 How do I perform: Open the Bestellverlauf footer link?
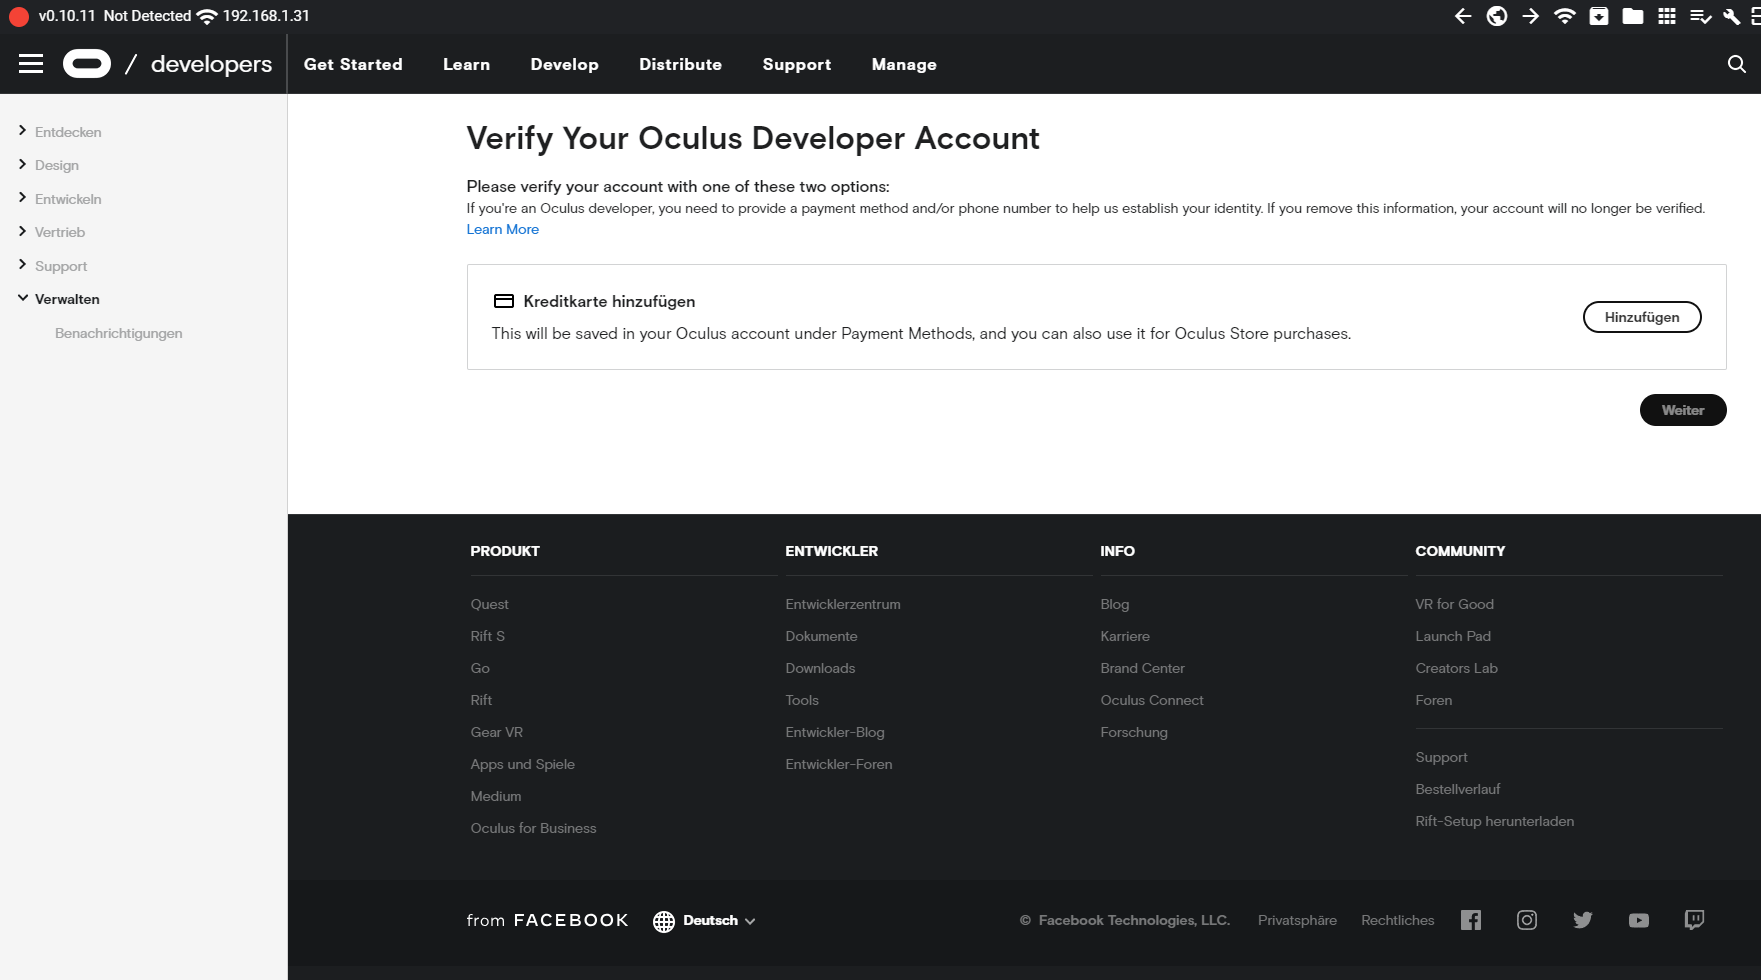point(1458,789)
